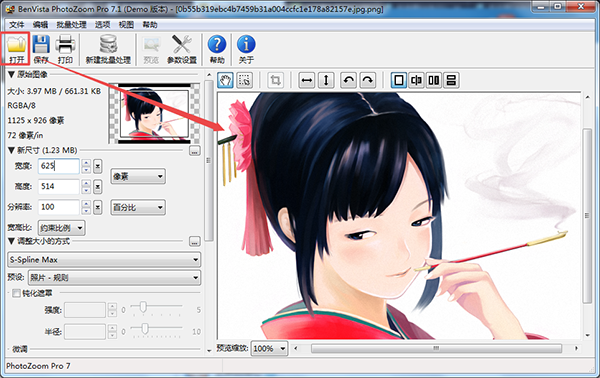This screenshot has height=378, width=600.
Task: Expand the 微调 fine-tune section
Action: pyautogui.click(x=20, y=349)
